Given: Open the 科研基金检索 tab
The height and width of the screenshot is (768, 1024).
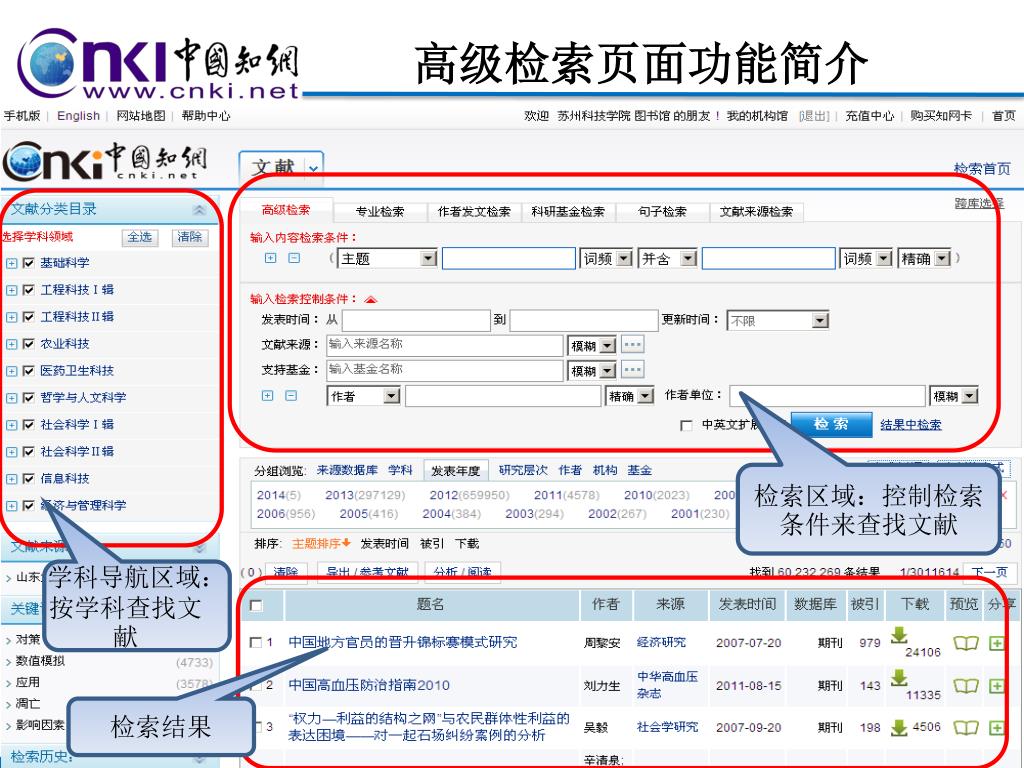Looking at the screenshot, I should point(568,212).
